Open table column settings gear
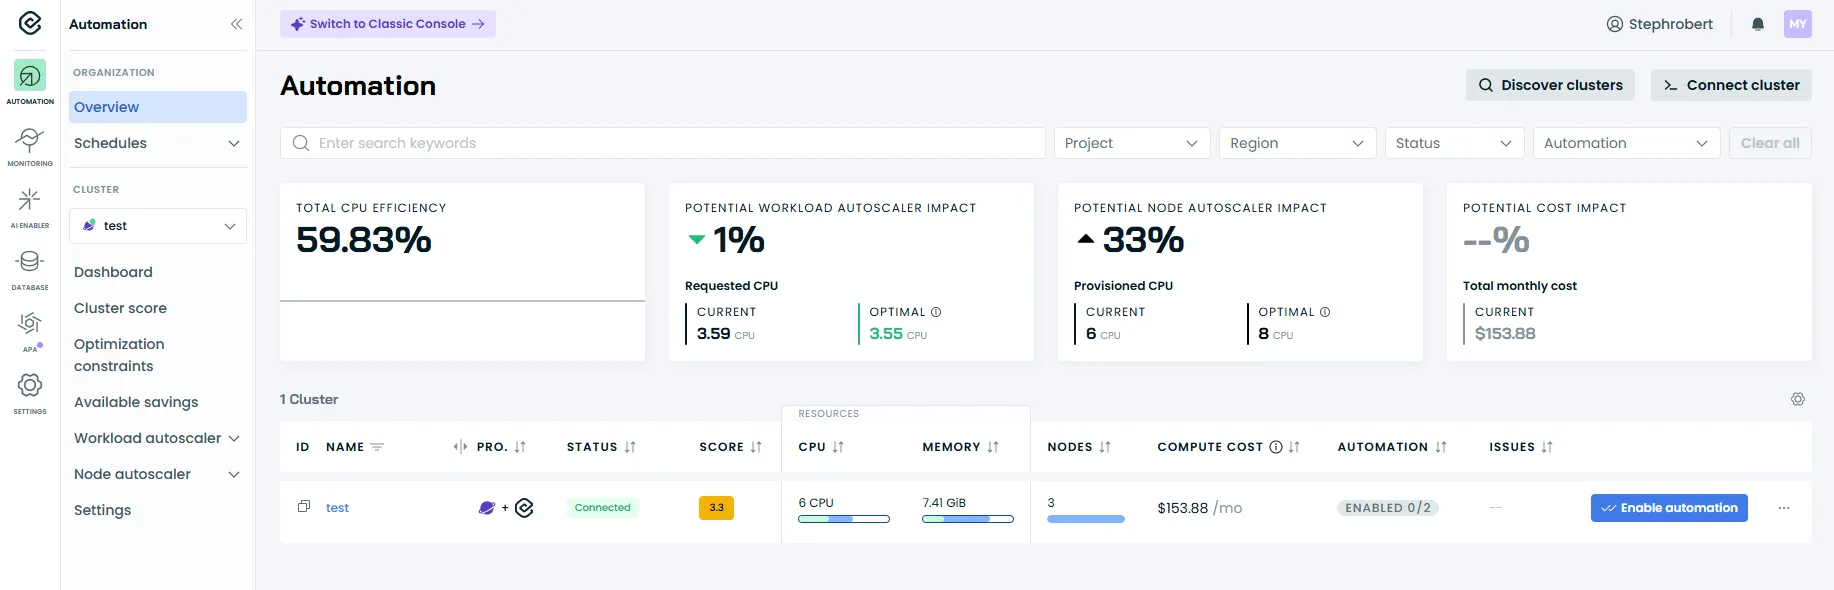The image size is (1834, 590). coord(1797,399)
